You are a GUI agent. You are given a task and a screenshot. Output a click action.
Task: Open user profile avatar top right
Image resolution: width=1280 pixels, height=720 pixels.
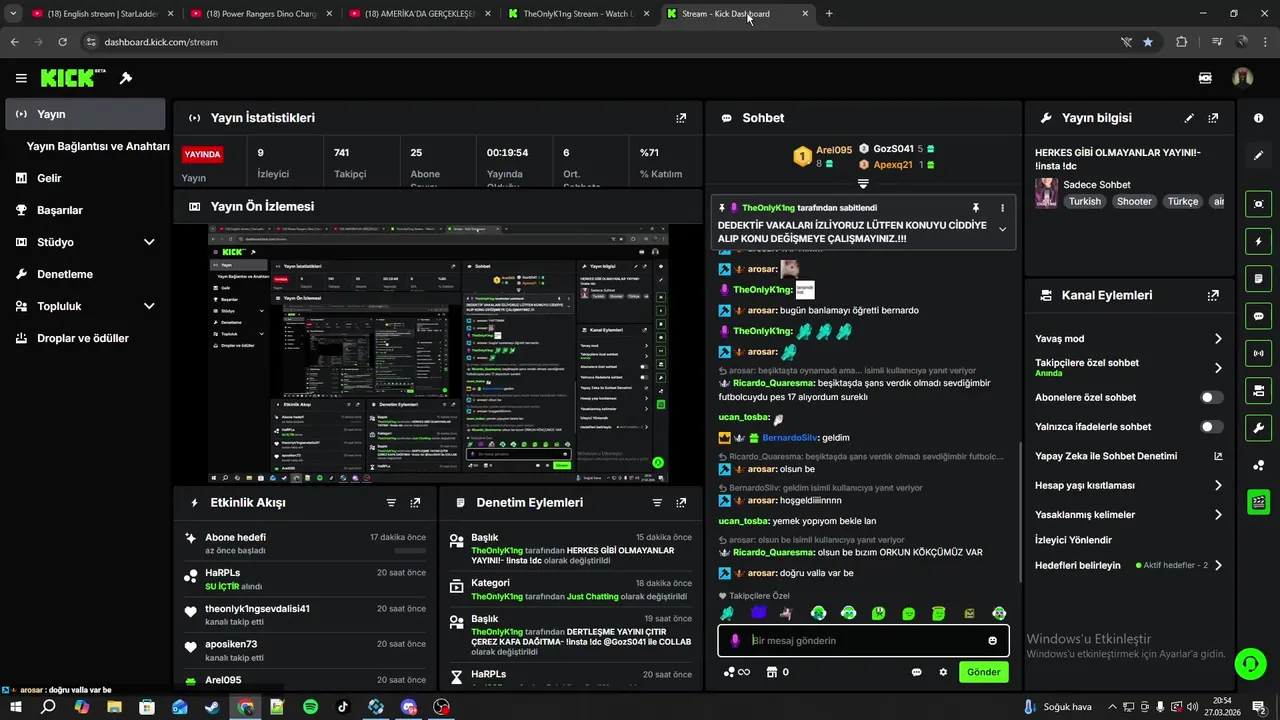[1242, 78]
